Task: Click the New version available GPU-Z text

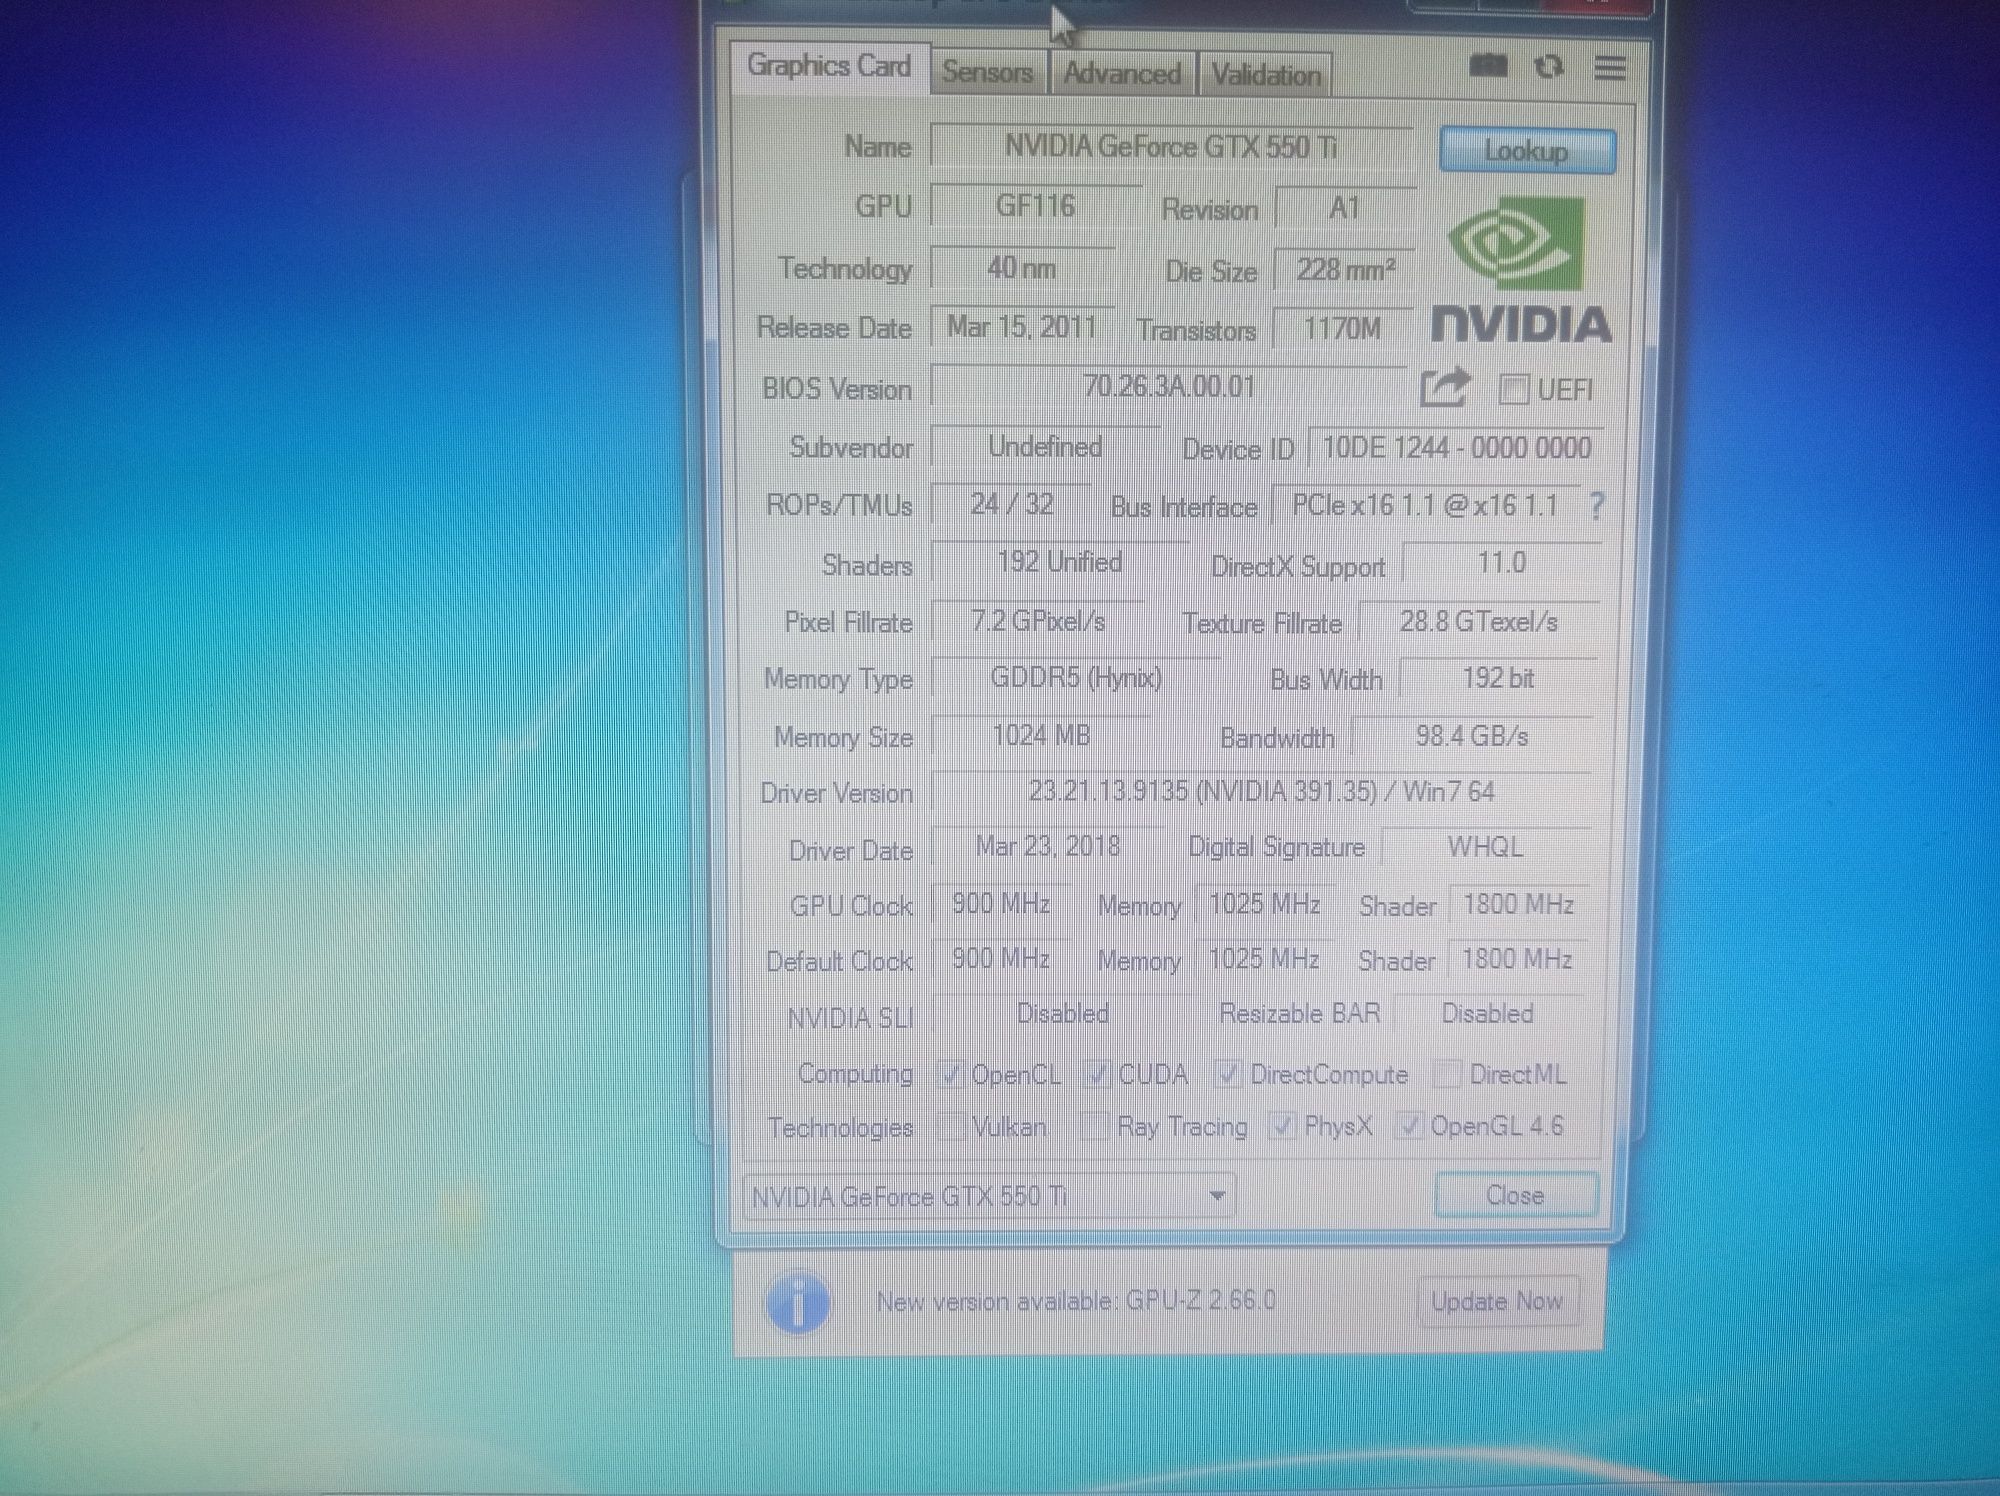Action: 1076,1301
